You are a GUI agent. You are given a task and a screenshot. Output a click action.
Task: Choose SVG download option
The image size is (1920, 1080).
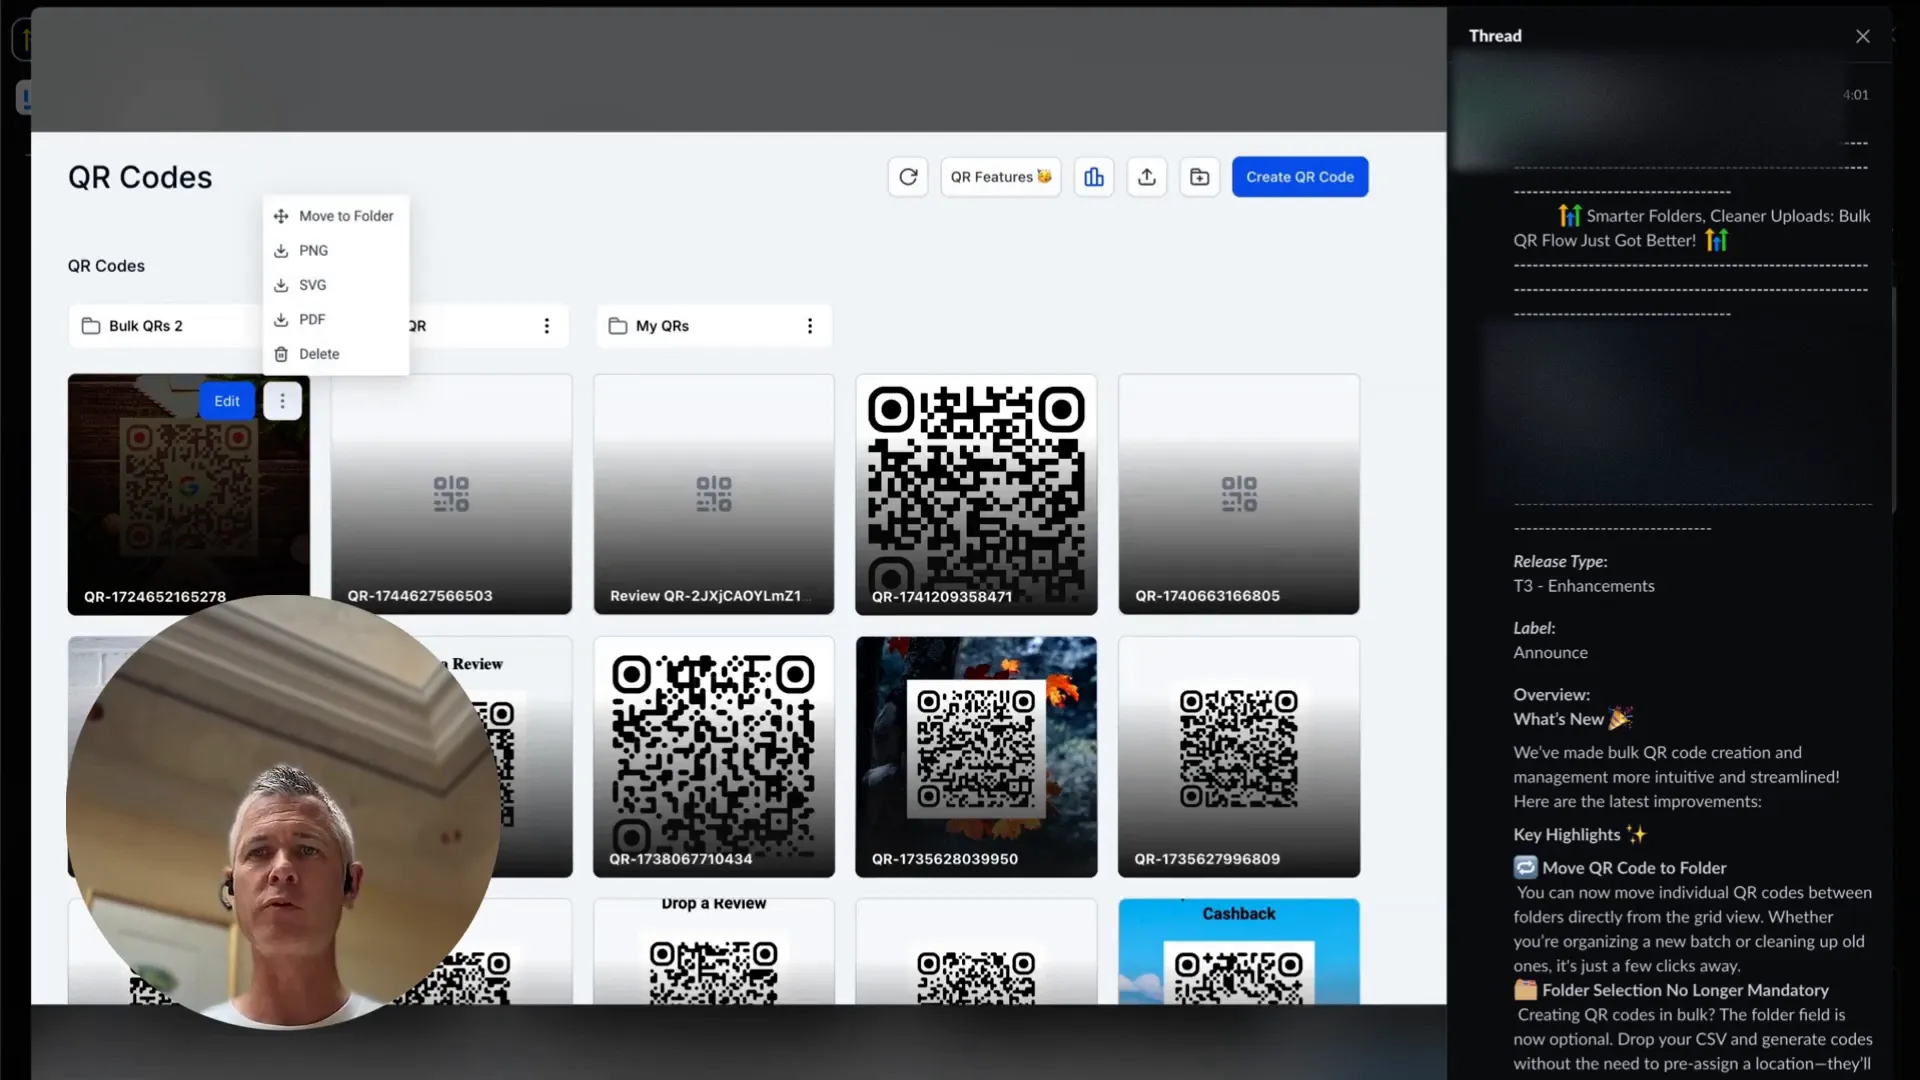335,285
